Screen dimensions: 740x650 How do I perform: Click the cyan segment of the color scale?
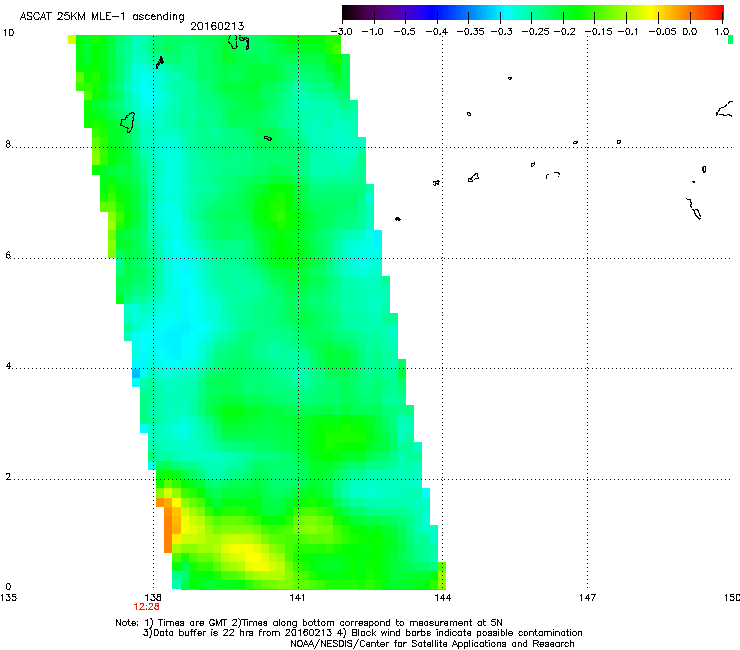(x=505, y=13)
